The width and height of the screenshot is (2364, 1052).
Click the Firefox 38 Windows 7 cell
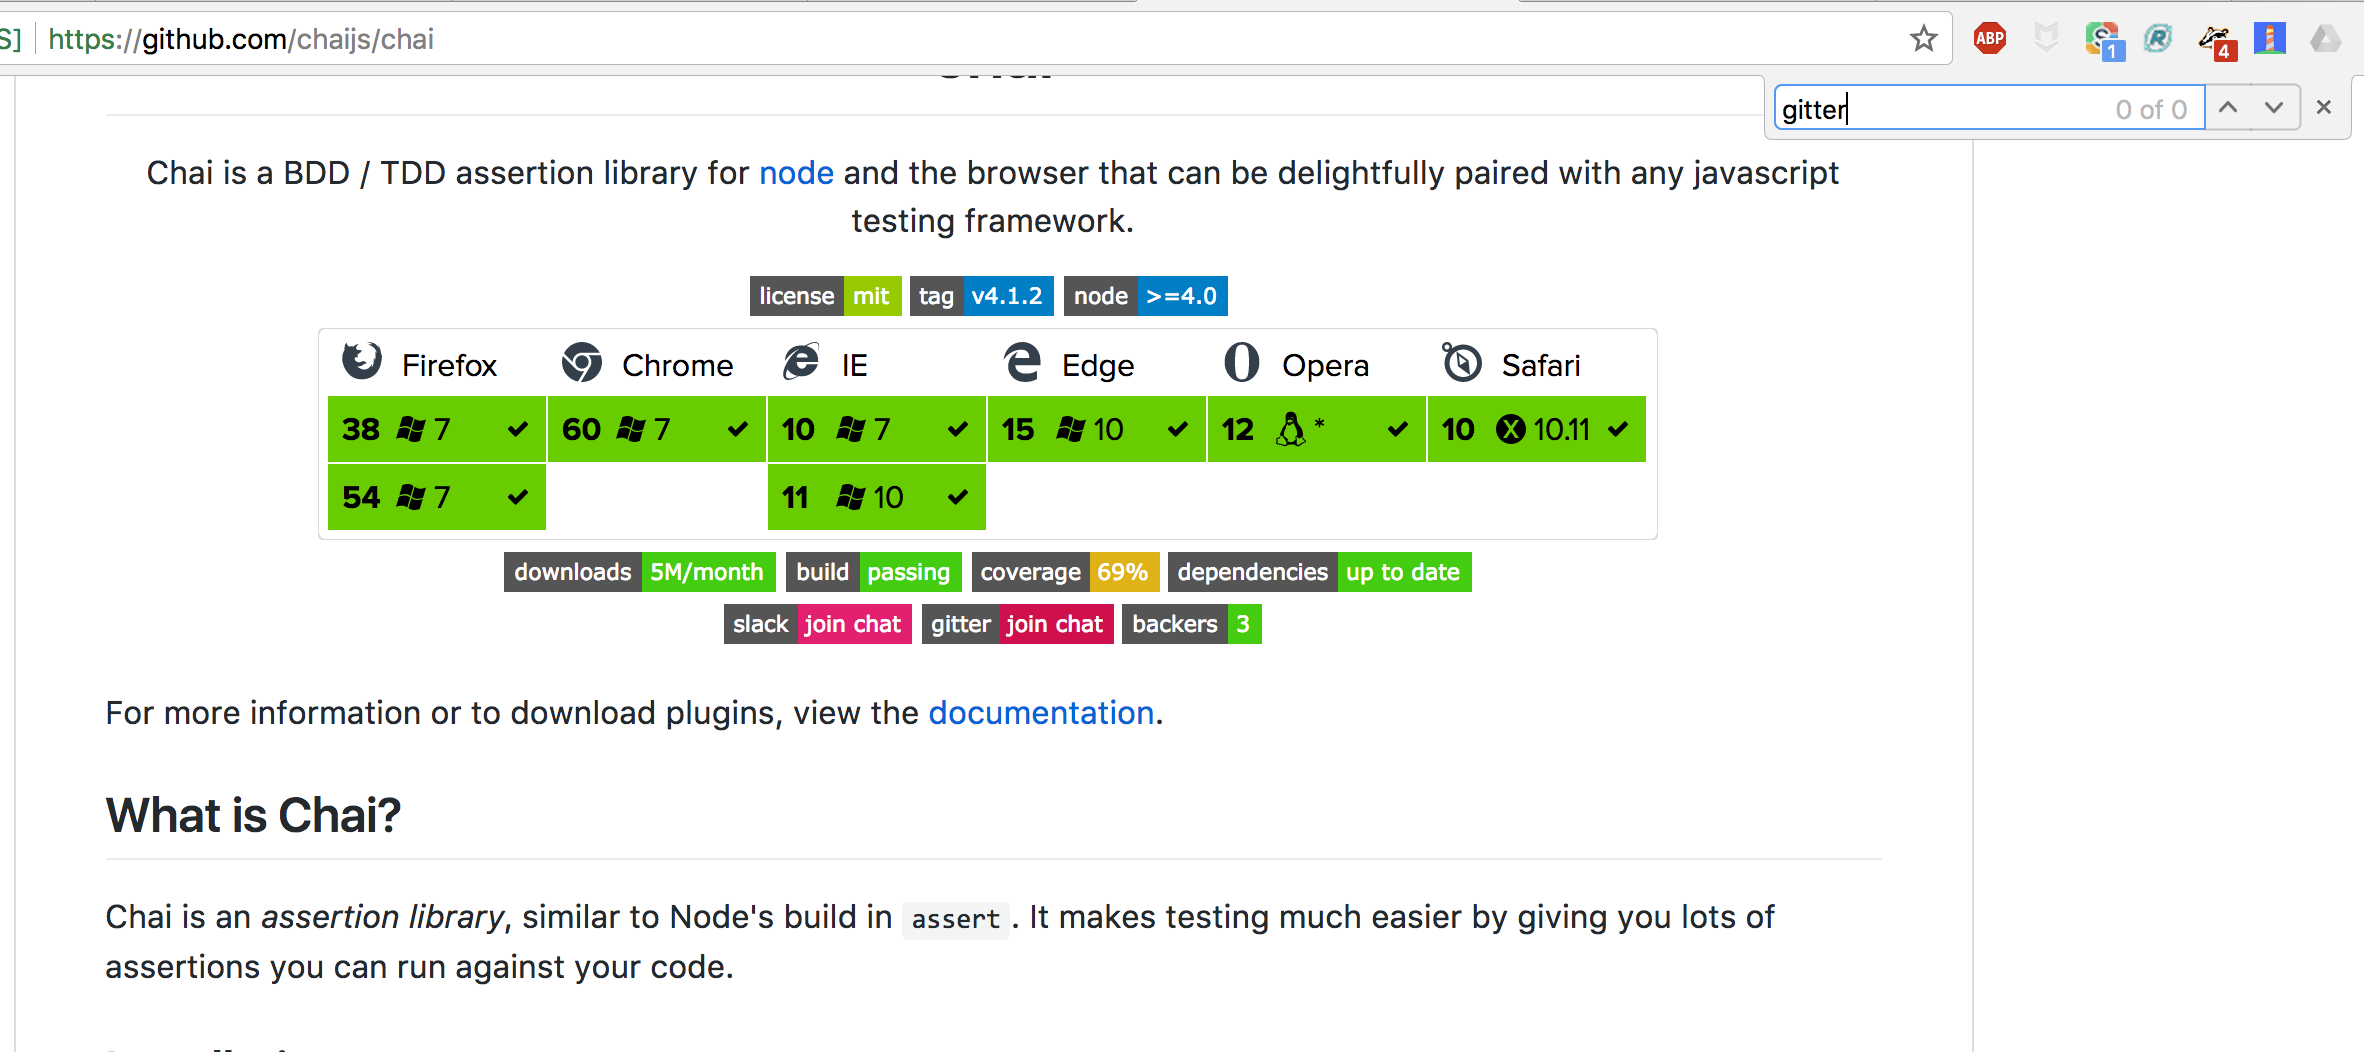[x=437, y=429]
